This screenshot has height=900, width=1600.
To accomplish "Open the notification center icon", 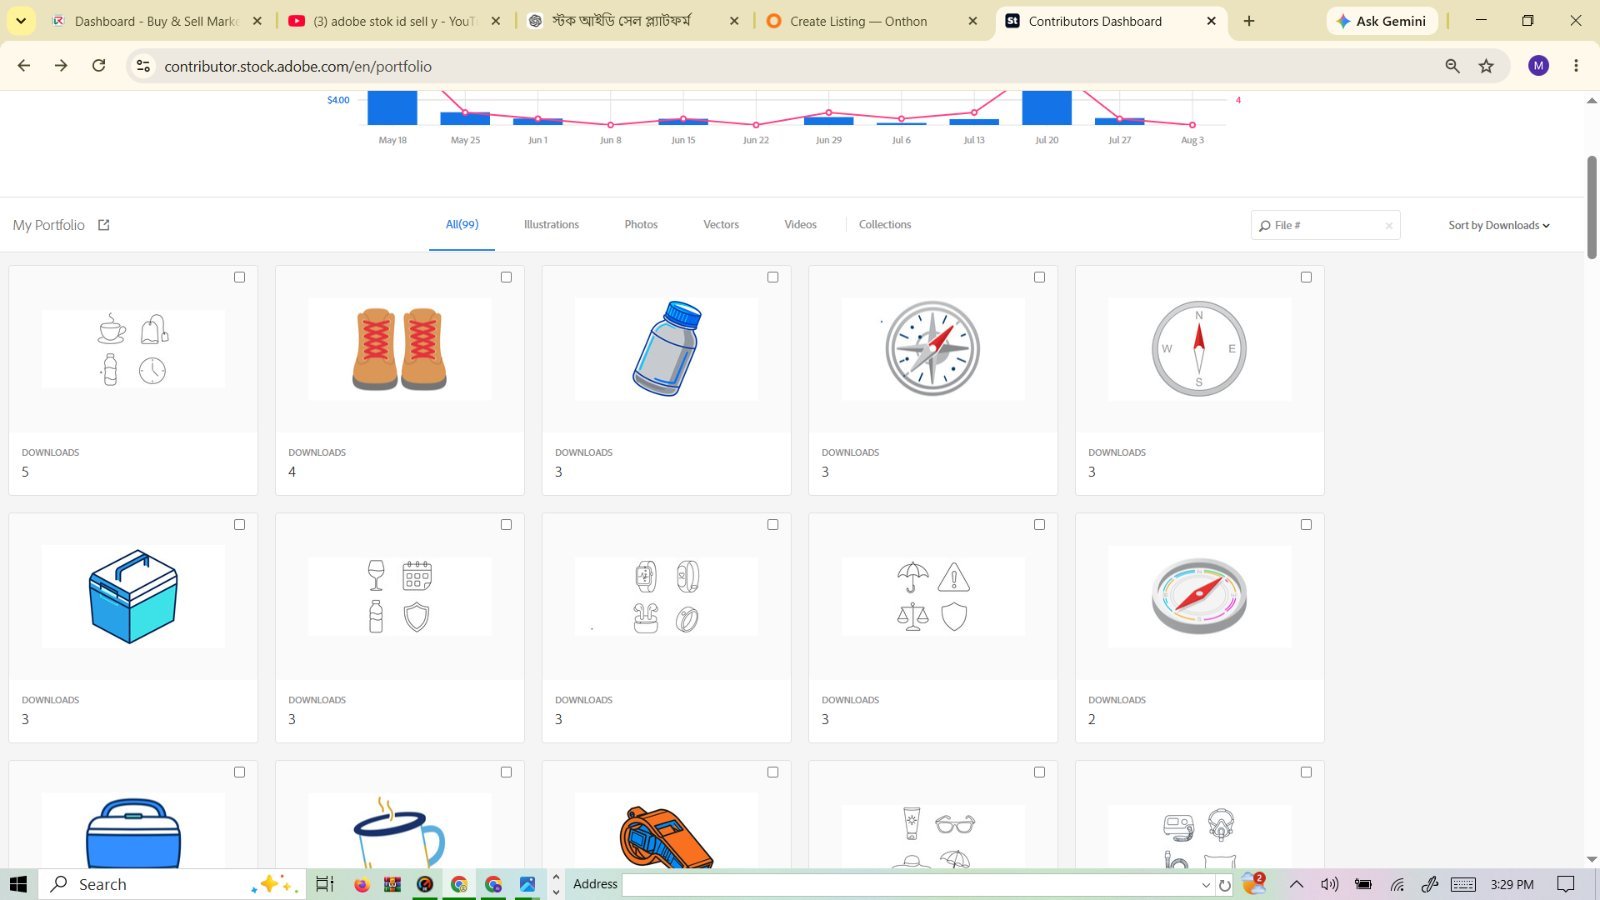I will (x=1566, y=884).
